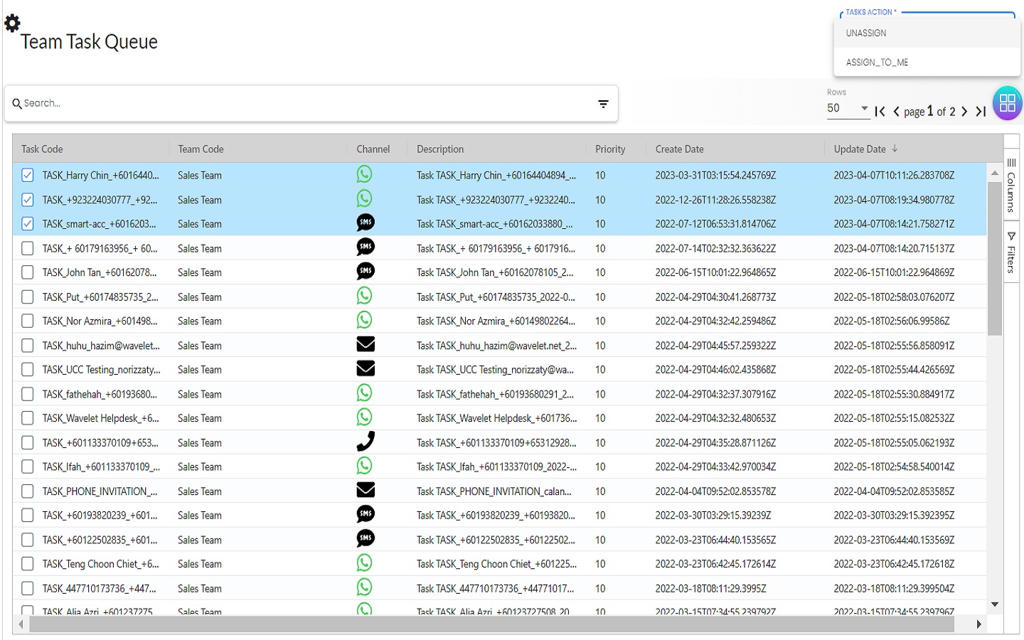This screenshot has width=1024, height=640.
Task: Choose UNASSIGN from Tasks Action menu
Action: tap(866, 33)
